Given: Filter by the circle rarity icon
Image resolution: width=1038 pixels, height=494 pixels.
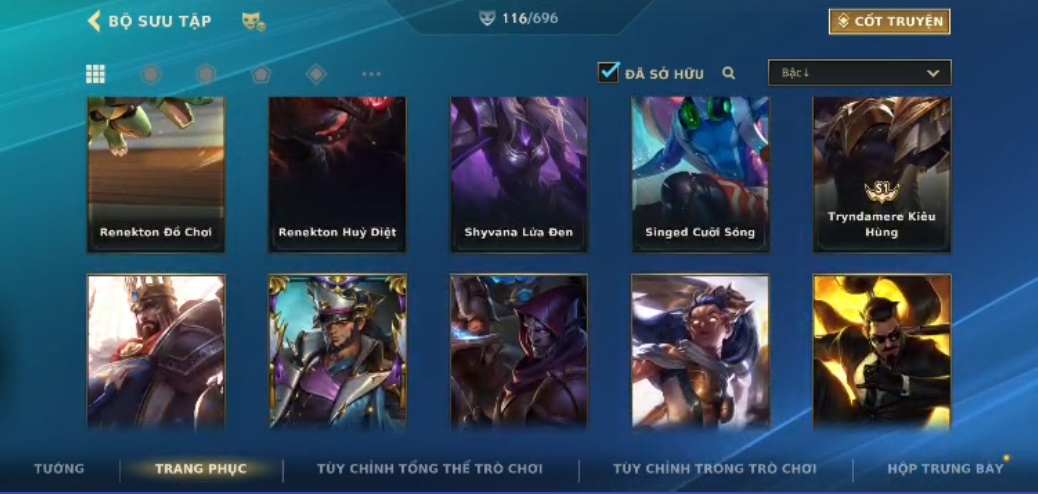Looking at the screenshot, I should click(151, 74).
